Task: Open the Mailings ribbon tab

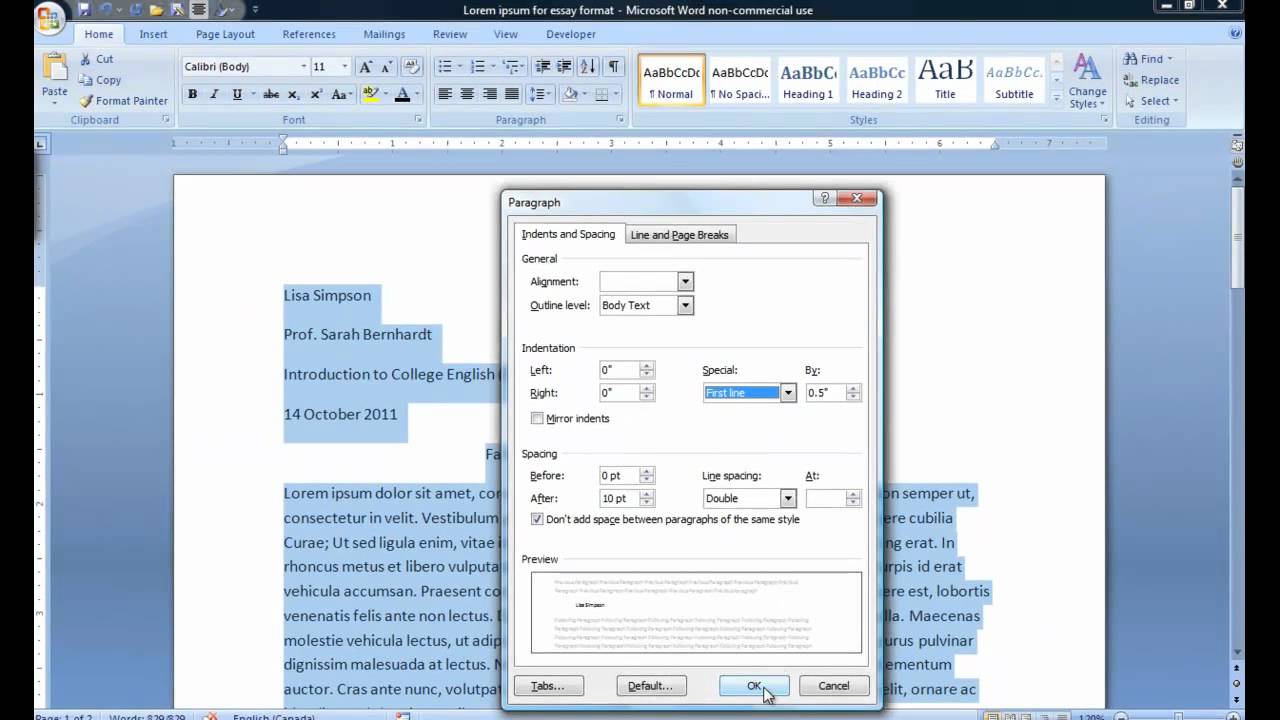Action: pyautogui.click(x=384, y=34)
